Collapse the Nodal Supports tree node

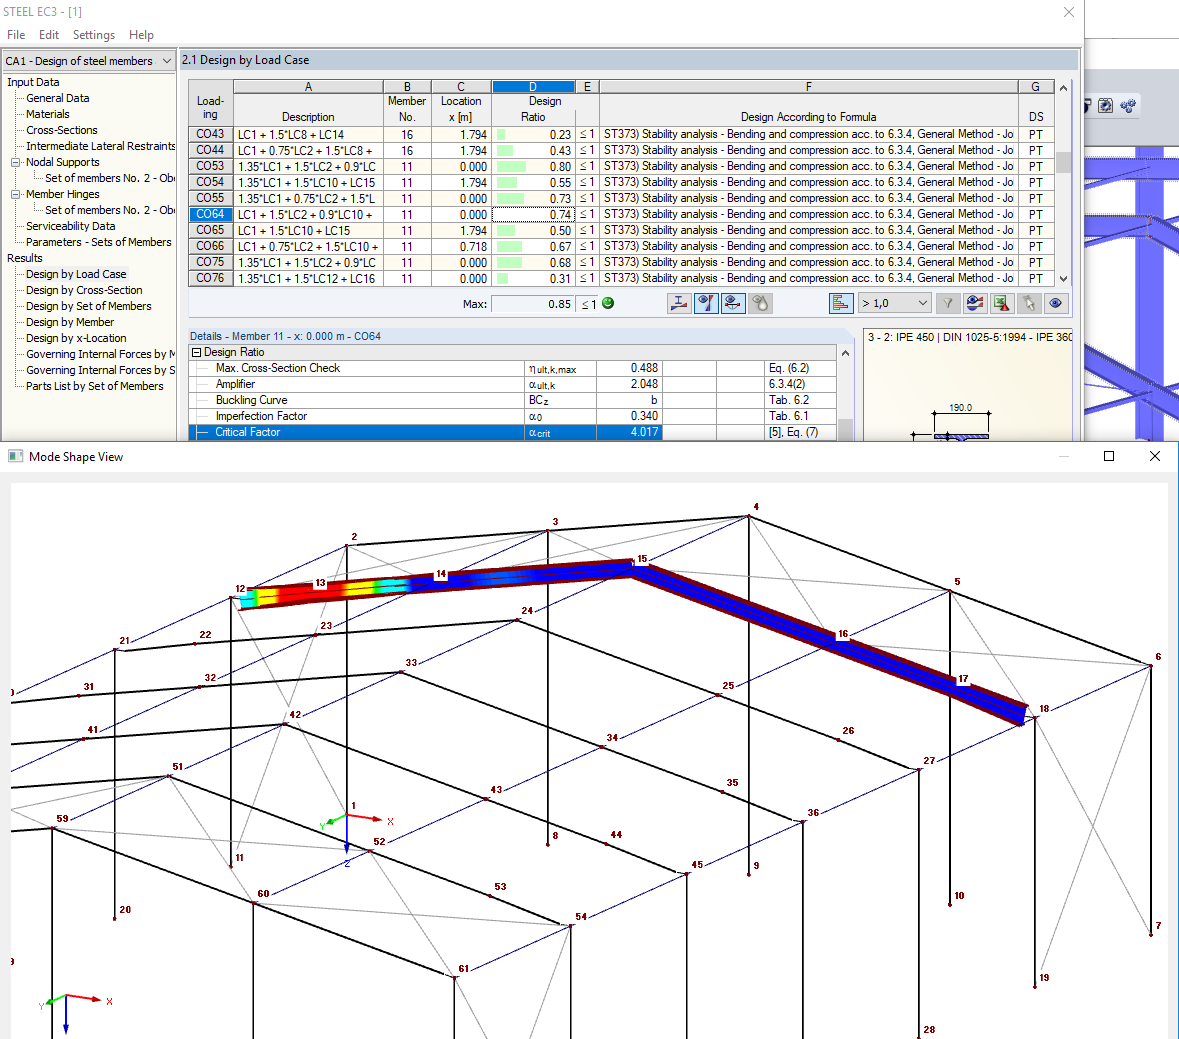(16, 162)
